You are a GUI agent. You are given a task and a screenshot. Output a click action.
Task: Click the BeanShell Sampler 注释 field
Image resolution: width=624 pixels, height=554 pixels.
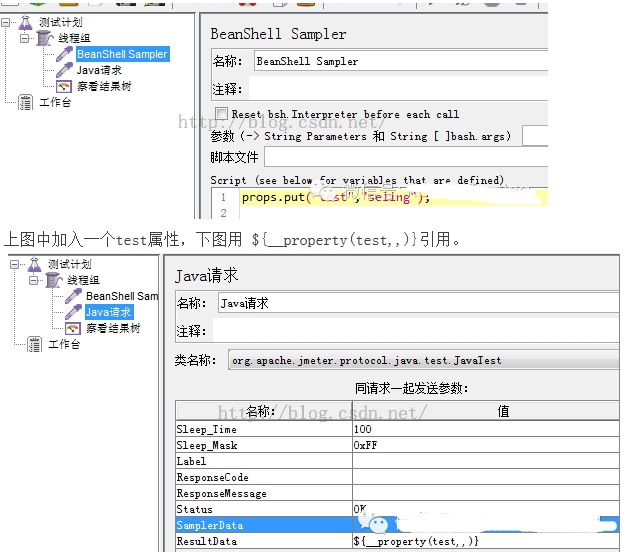click(x=398, y=88)
